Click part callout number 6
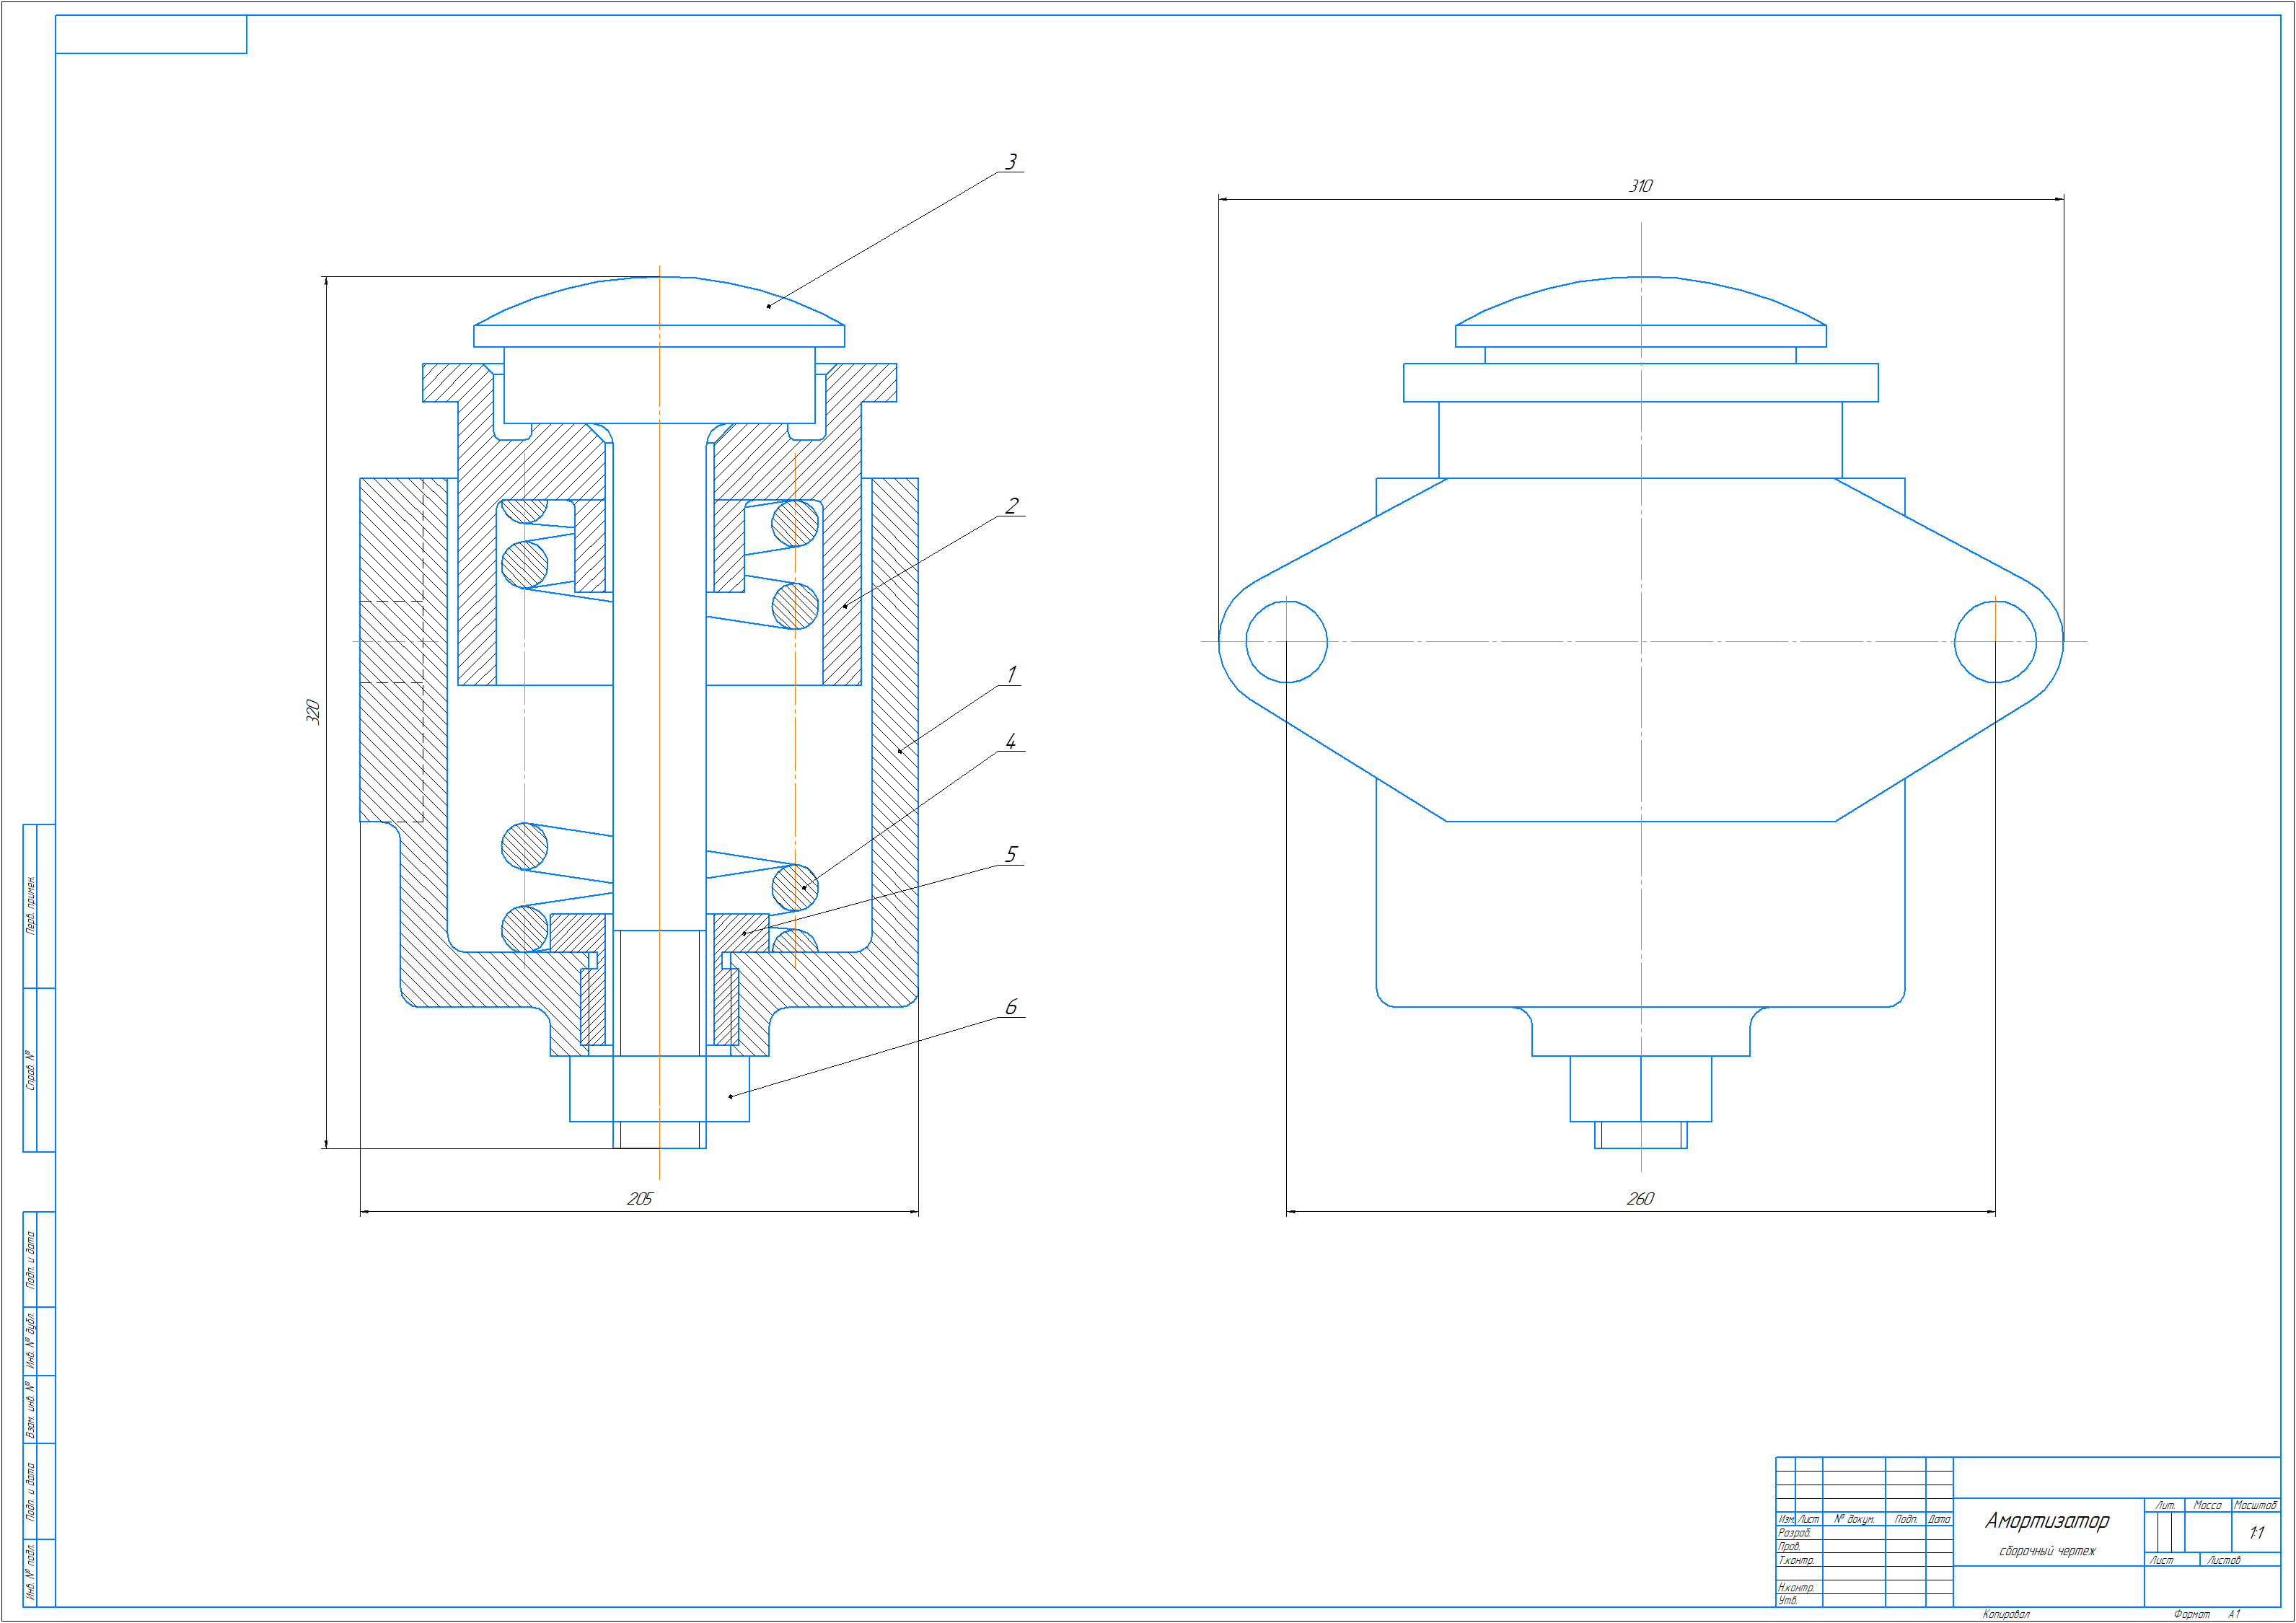This screenshot has height=1623, width=2296. pyautogui.click(x=1011, y=1007)
